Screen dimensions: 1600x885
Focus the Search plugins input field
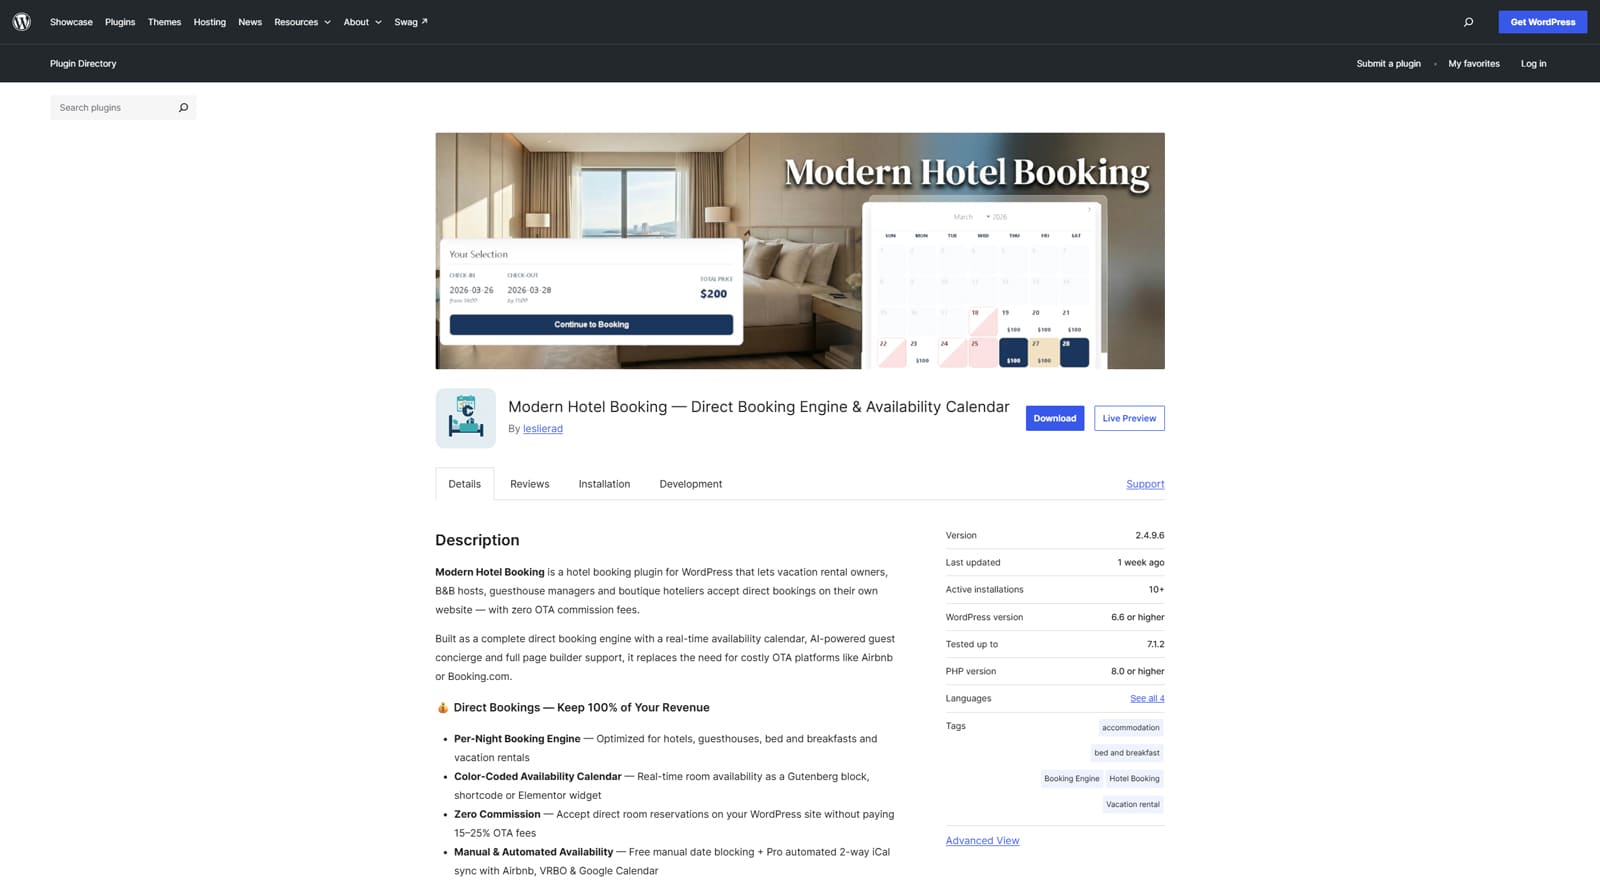(x=112, y=108)
